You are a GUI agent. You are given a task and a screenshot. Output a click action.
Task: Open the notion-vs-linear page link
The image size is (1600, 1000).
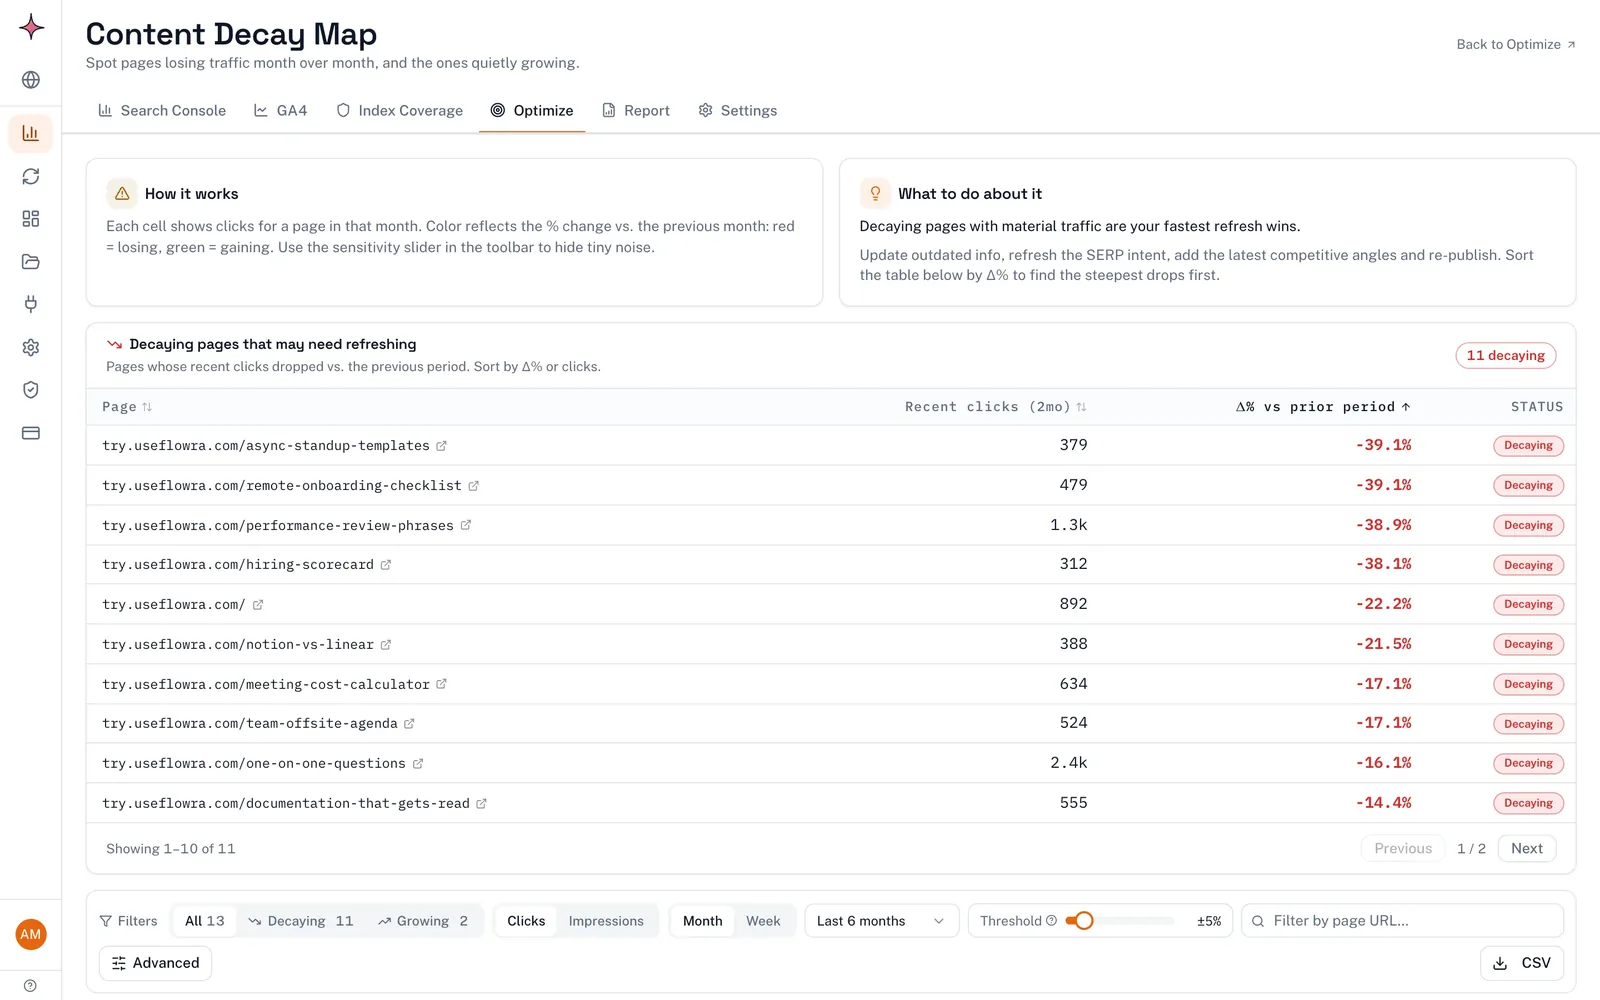[x=238, y=645]
